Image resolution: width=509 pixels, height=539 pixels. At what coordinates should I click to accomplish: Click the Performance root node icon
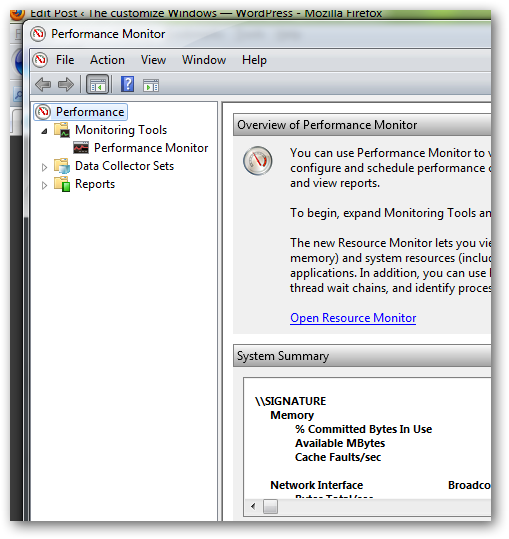[43, 112]
